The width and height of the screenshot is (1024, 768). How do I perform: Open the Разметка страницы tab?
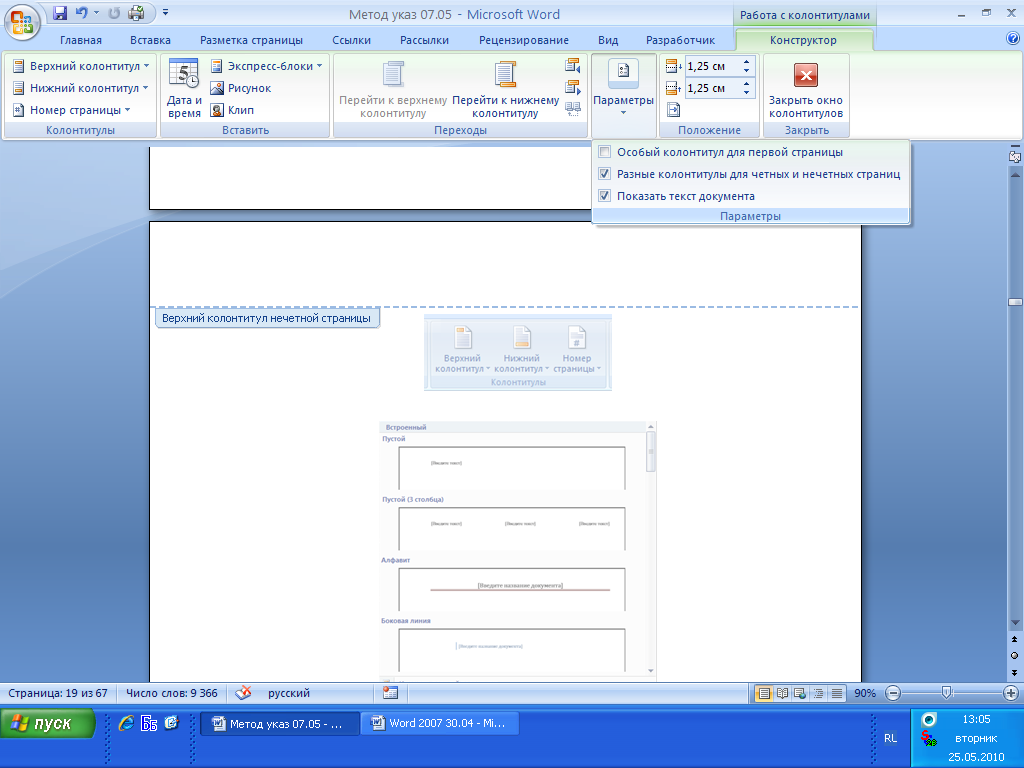pyautogui.click(x=251, y=40)
